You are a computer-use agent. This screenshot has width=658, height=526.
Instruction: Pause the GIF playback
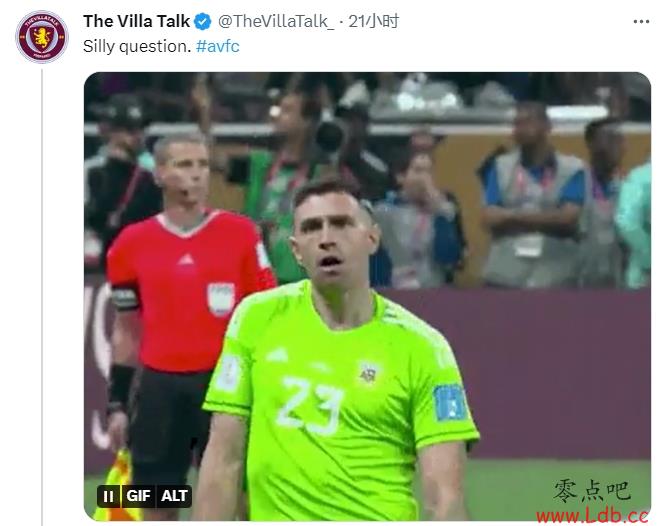pos(108,496)
